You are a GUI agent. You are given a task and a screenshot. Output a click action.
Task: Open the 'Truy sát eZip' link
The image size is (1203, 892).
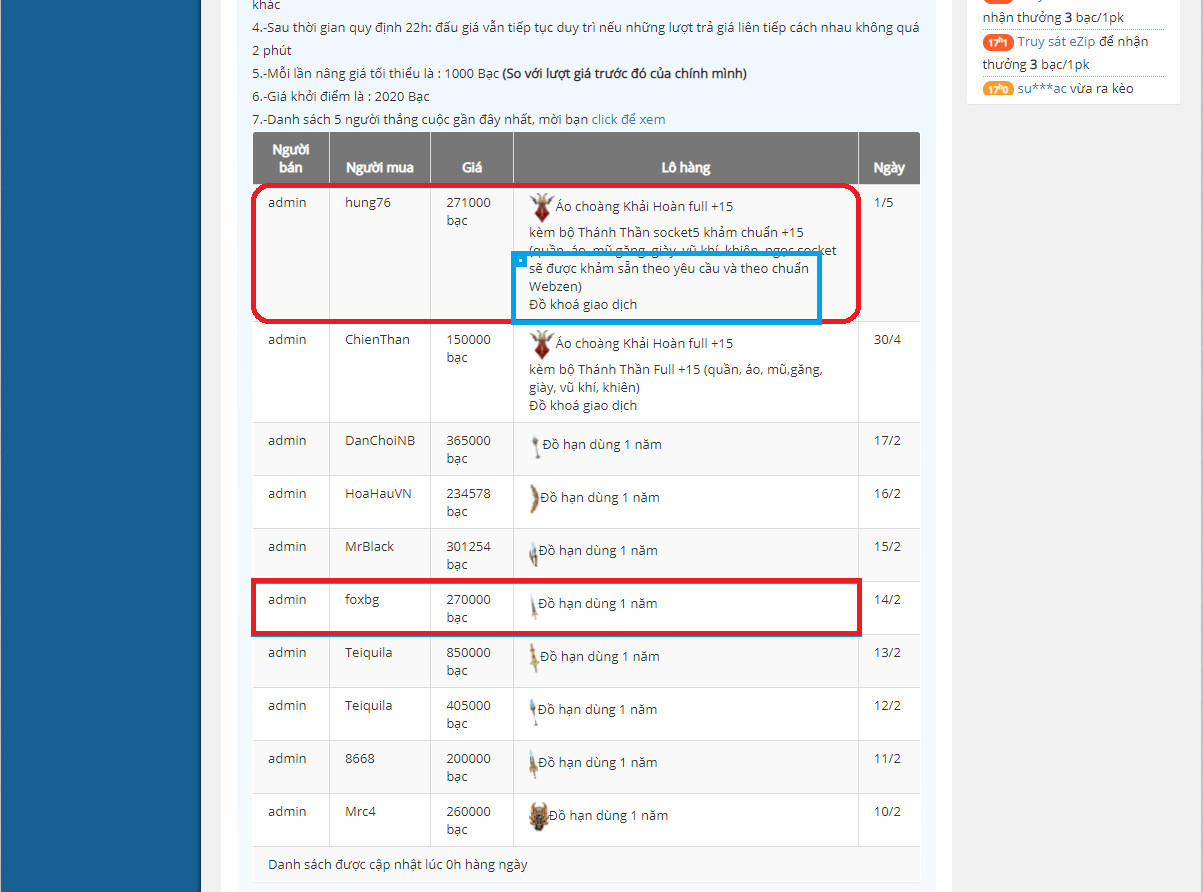[x=1056, y=42]
